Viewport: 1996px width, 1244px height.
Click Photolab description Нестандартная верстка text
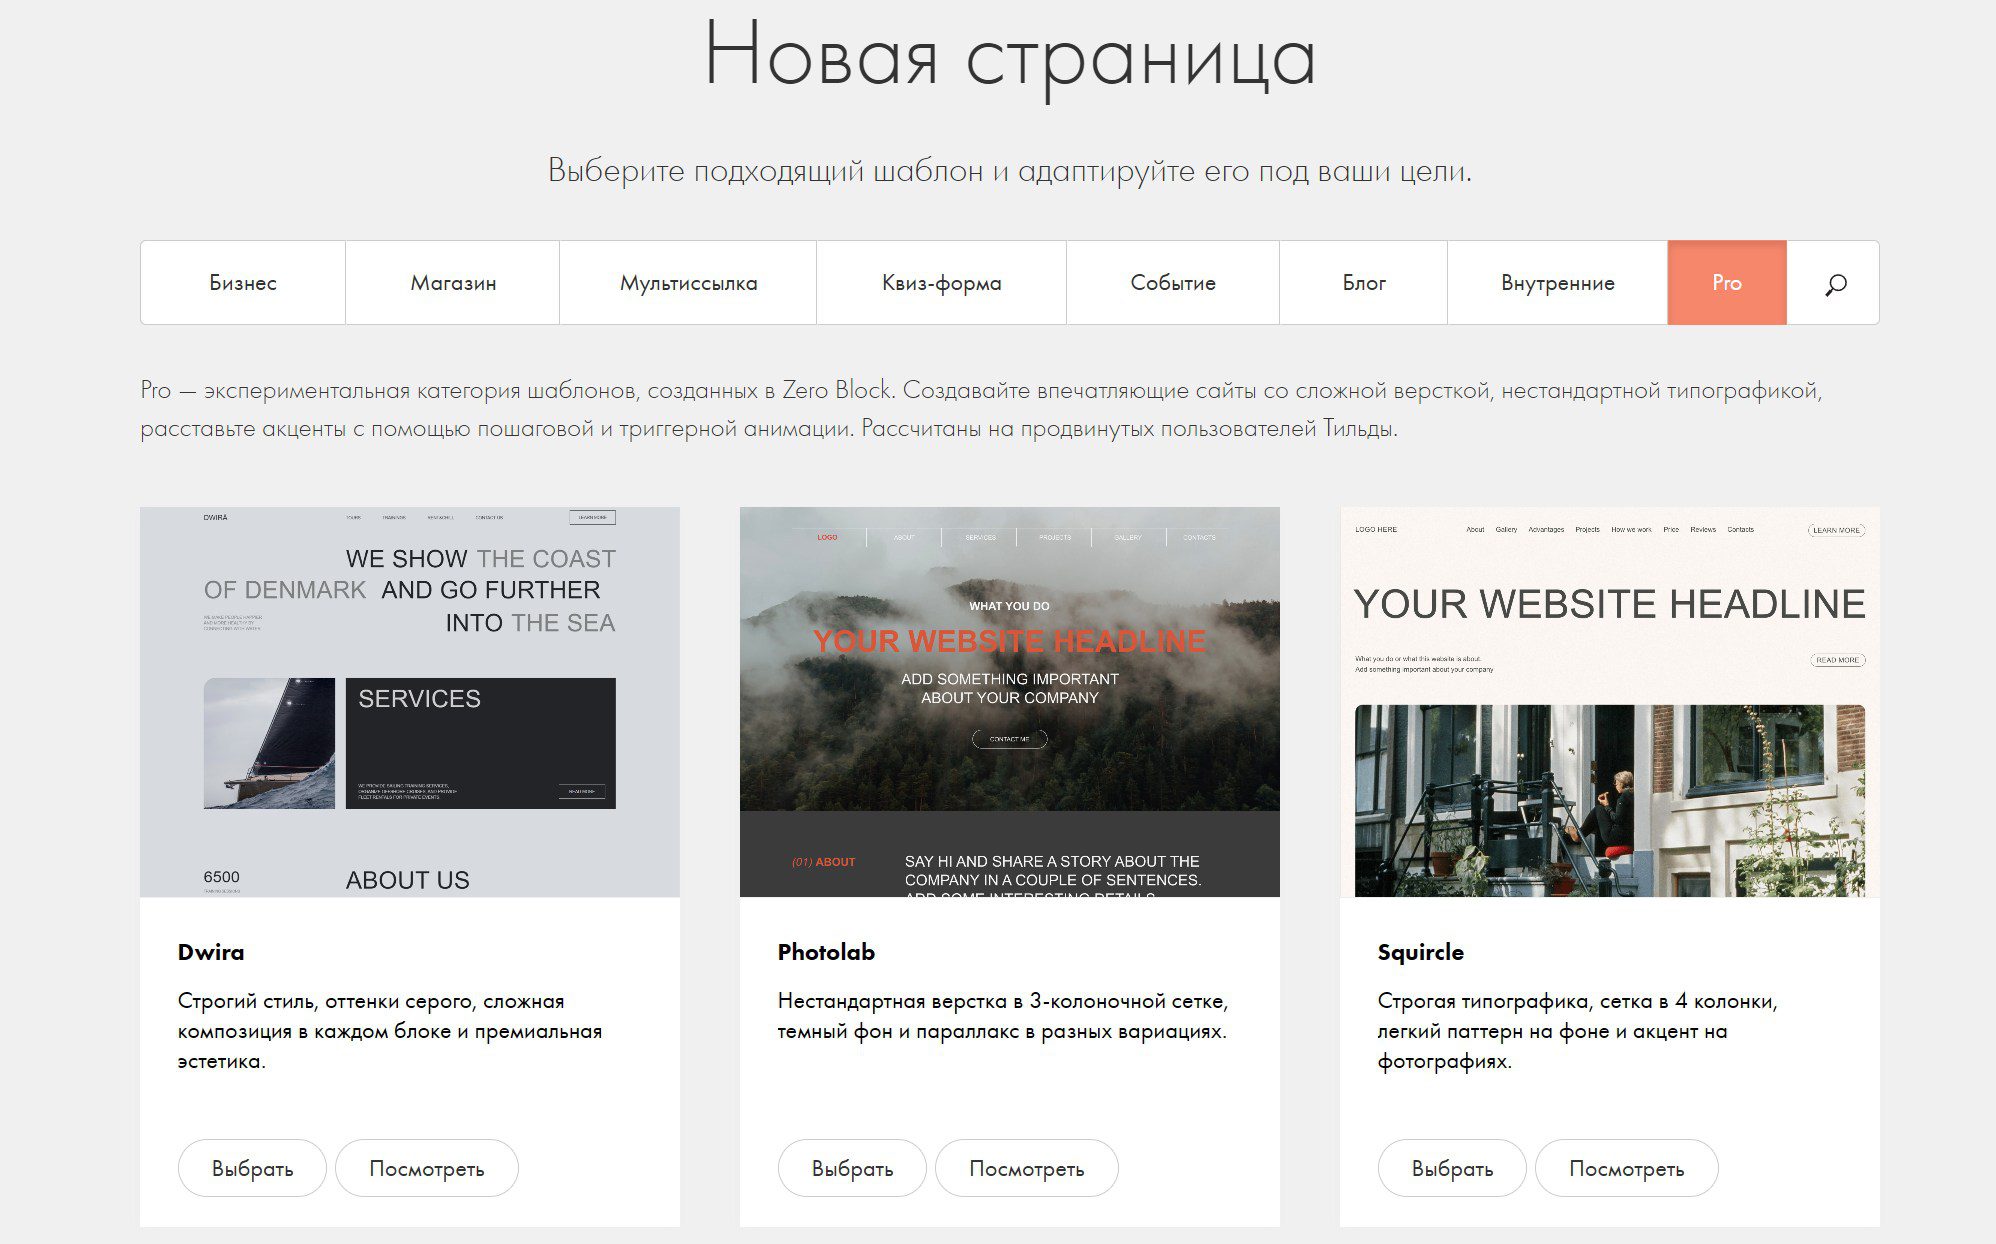click(x=1003, y=1016)
